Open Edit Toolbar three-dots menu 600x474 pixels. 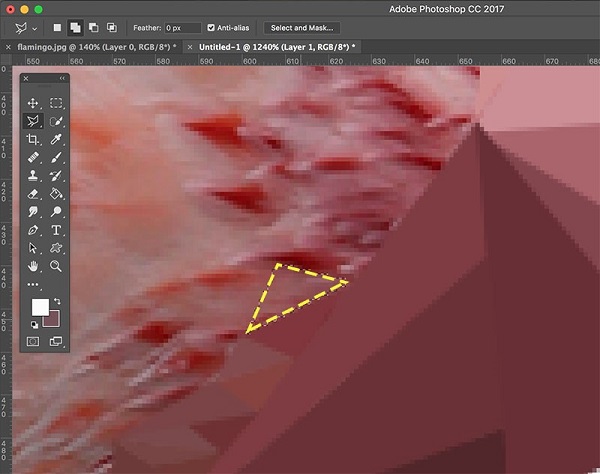33,284
